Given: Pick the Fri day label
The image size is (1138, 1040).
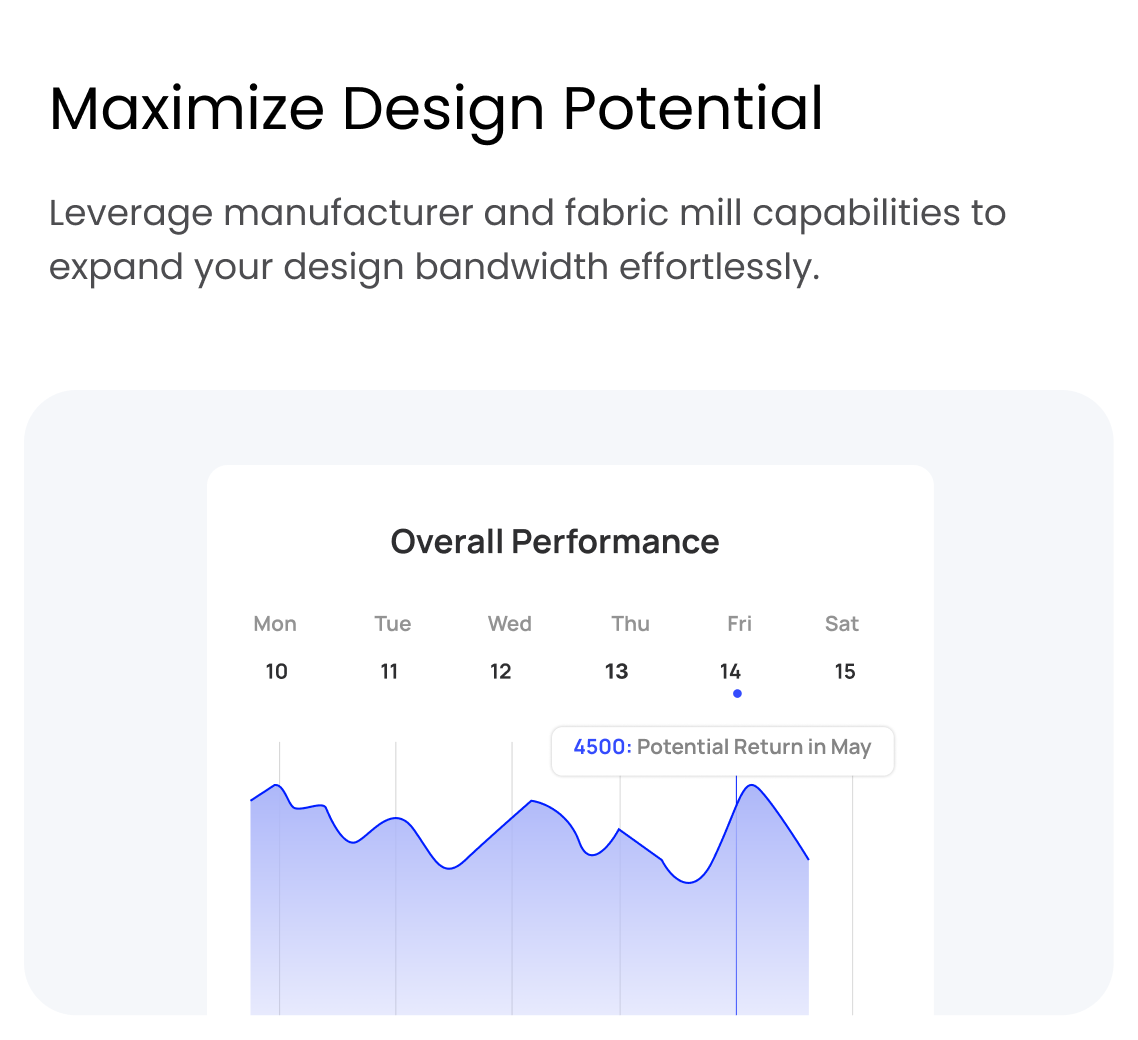Looking at the screenshot, I should tap(739, 624).
